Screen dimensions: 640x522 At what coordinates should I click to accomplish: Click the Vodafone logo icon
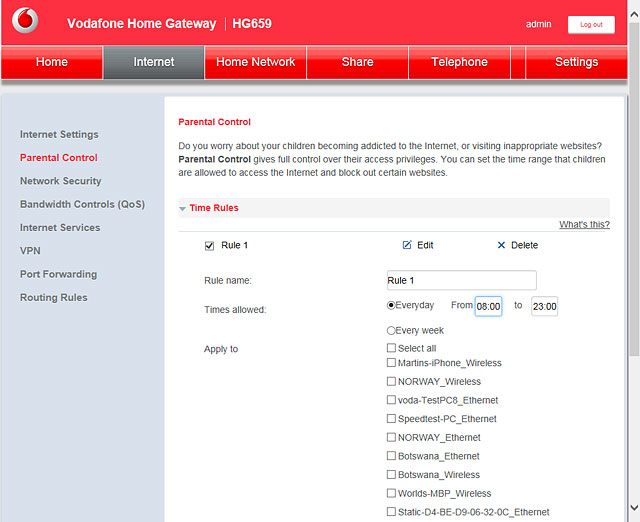pyautogui.click(x=25, y=20)
